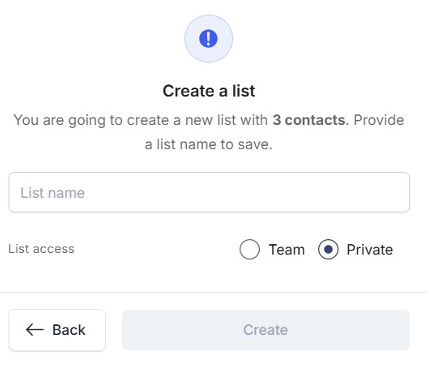Select the Team radio button
The height and width of the screenshot is (371, 434).
[x=249, y=249]
